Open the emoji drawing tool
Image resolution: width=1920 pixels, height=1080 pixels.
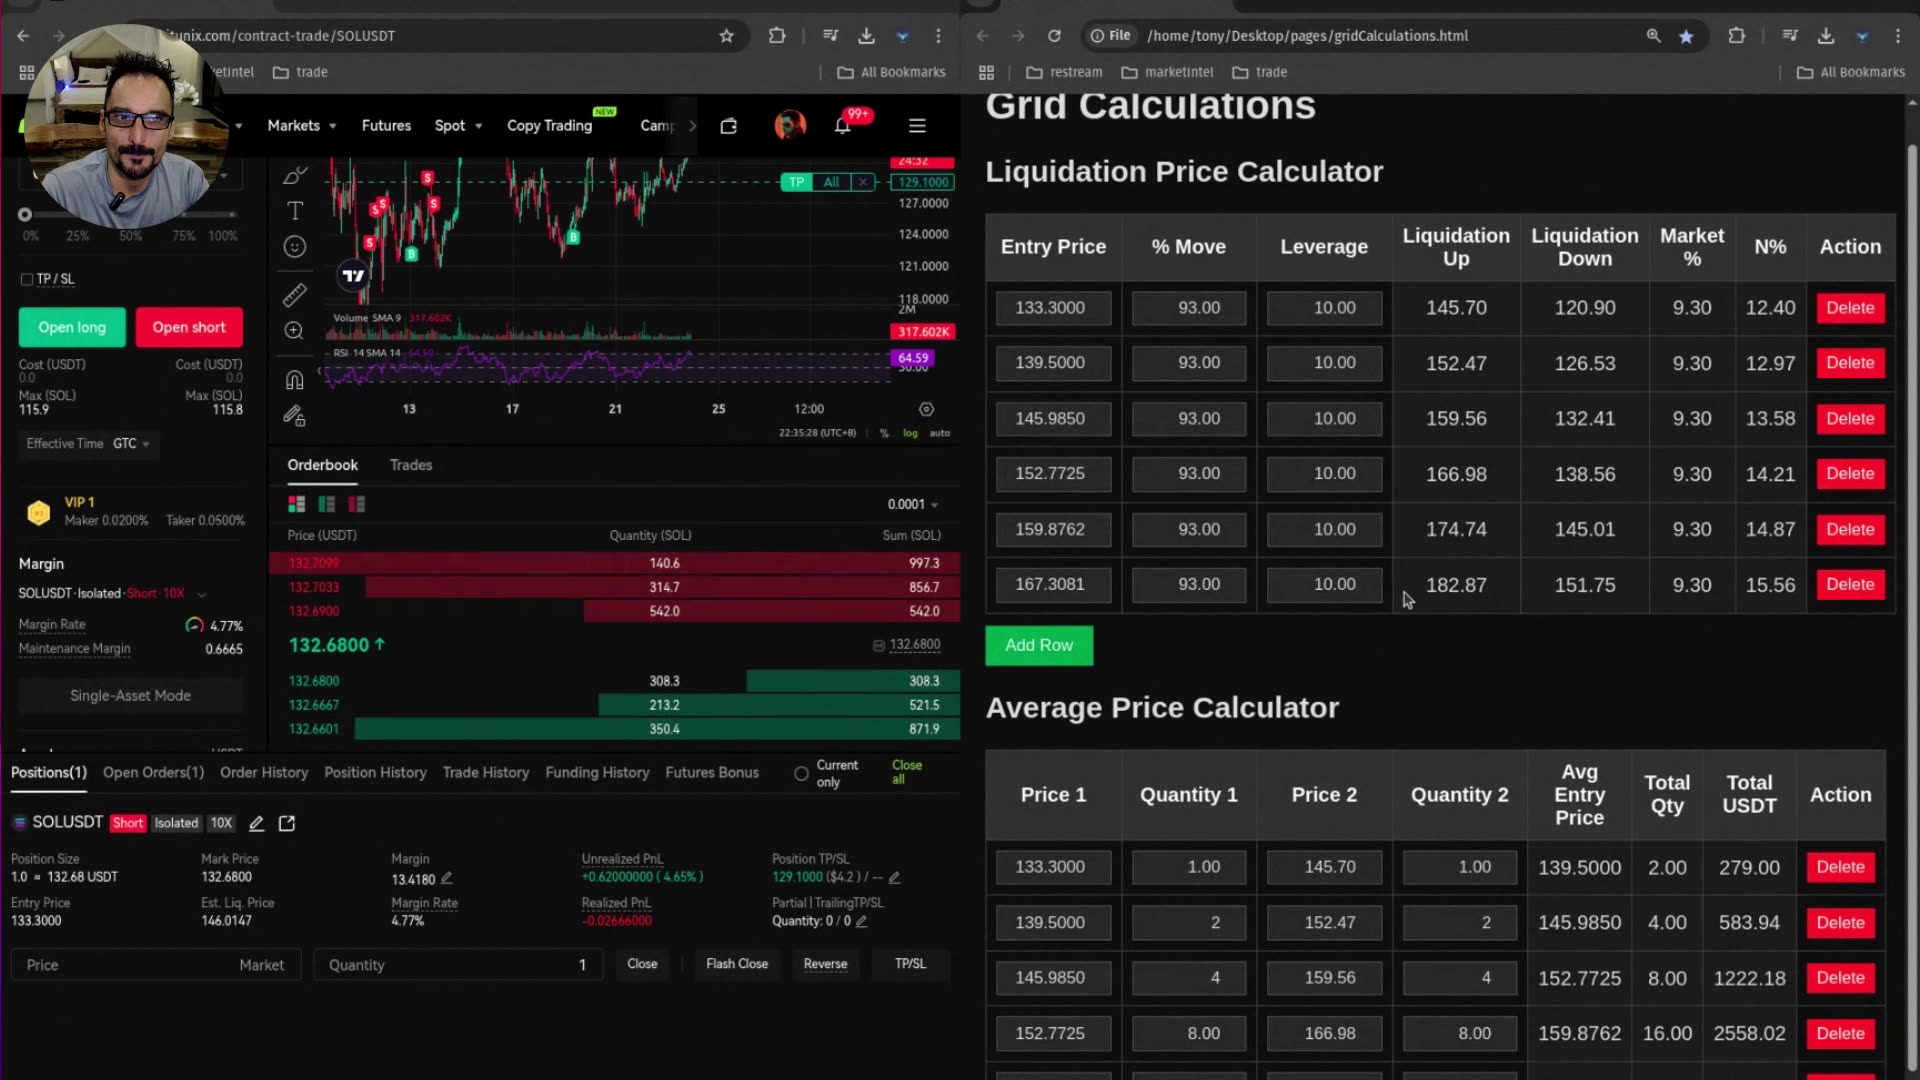pyautogui.click(x=294, y=247)
